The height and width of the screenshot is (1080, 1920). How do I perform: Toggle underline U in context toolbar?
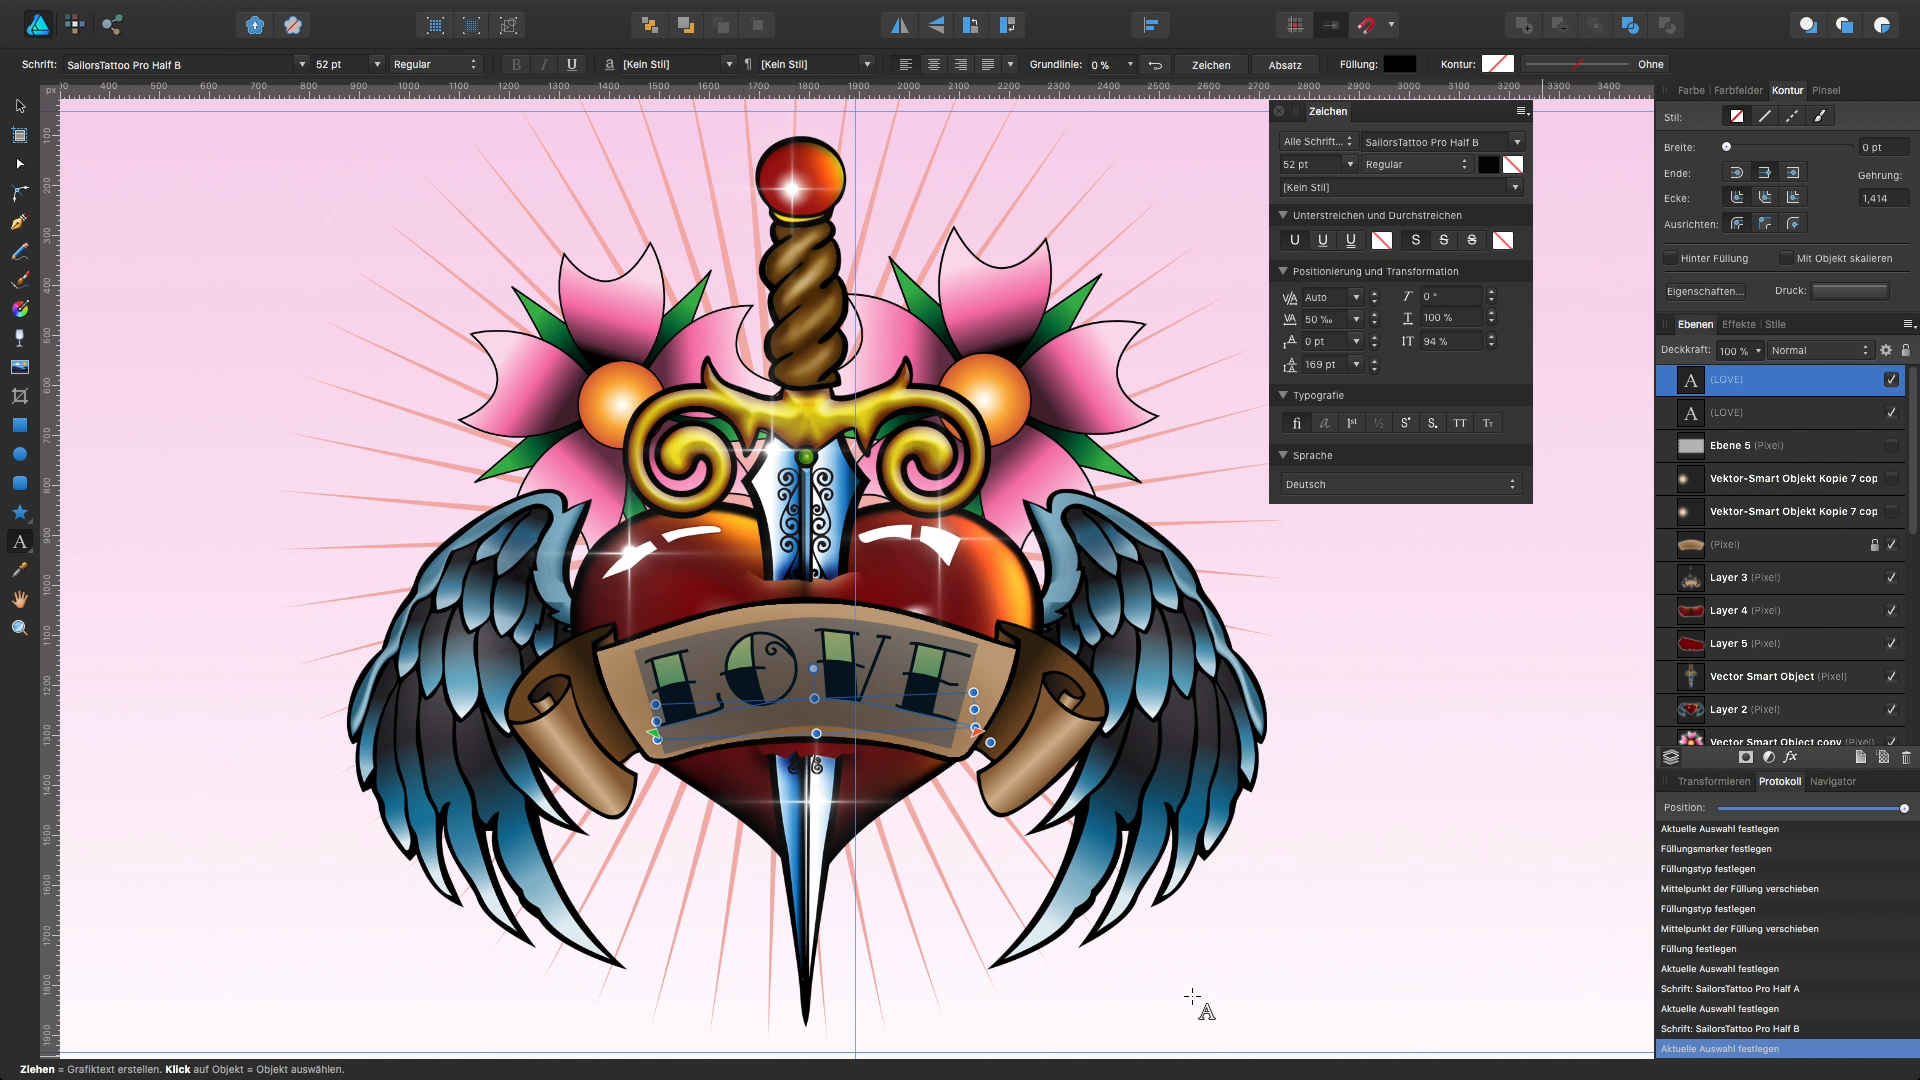point(572,64)
